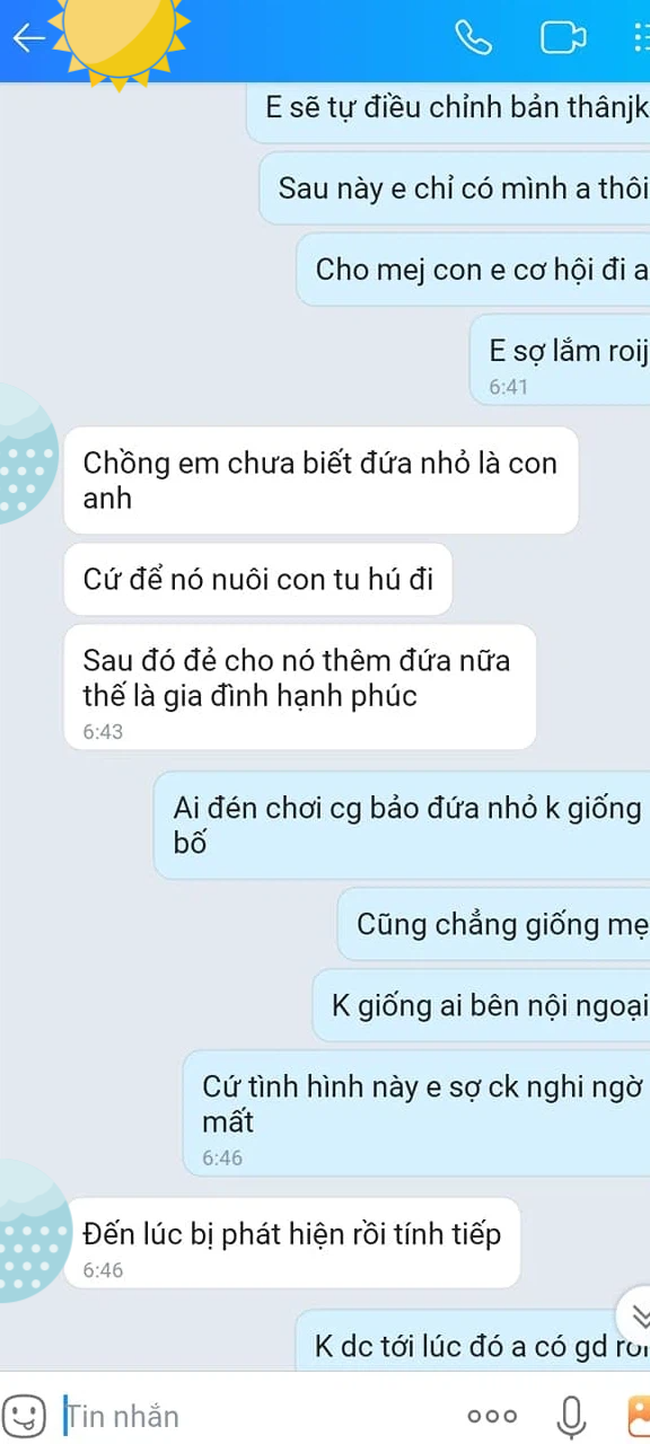This screenshot has height=1444, width=650.
Task: Select the message 'Cho mẹj con e cơ hội đi a'
Action: pyautogui.click(x=473, y=269)
